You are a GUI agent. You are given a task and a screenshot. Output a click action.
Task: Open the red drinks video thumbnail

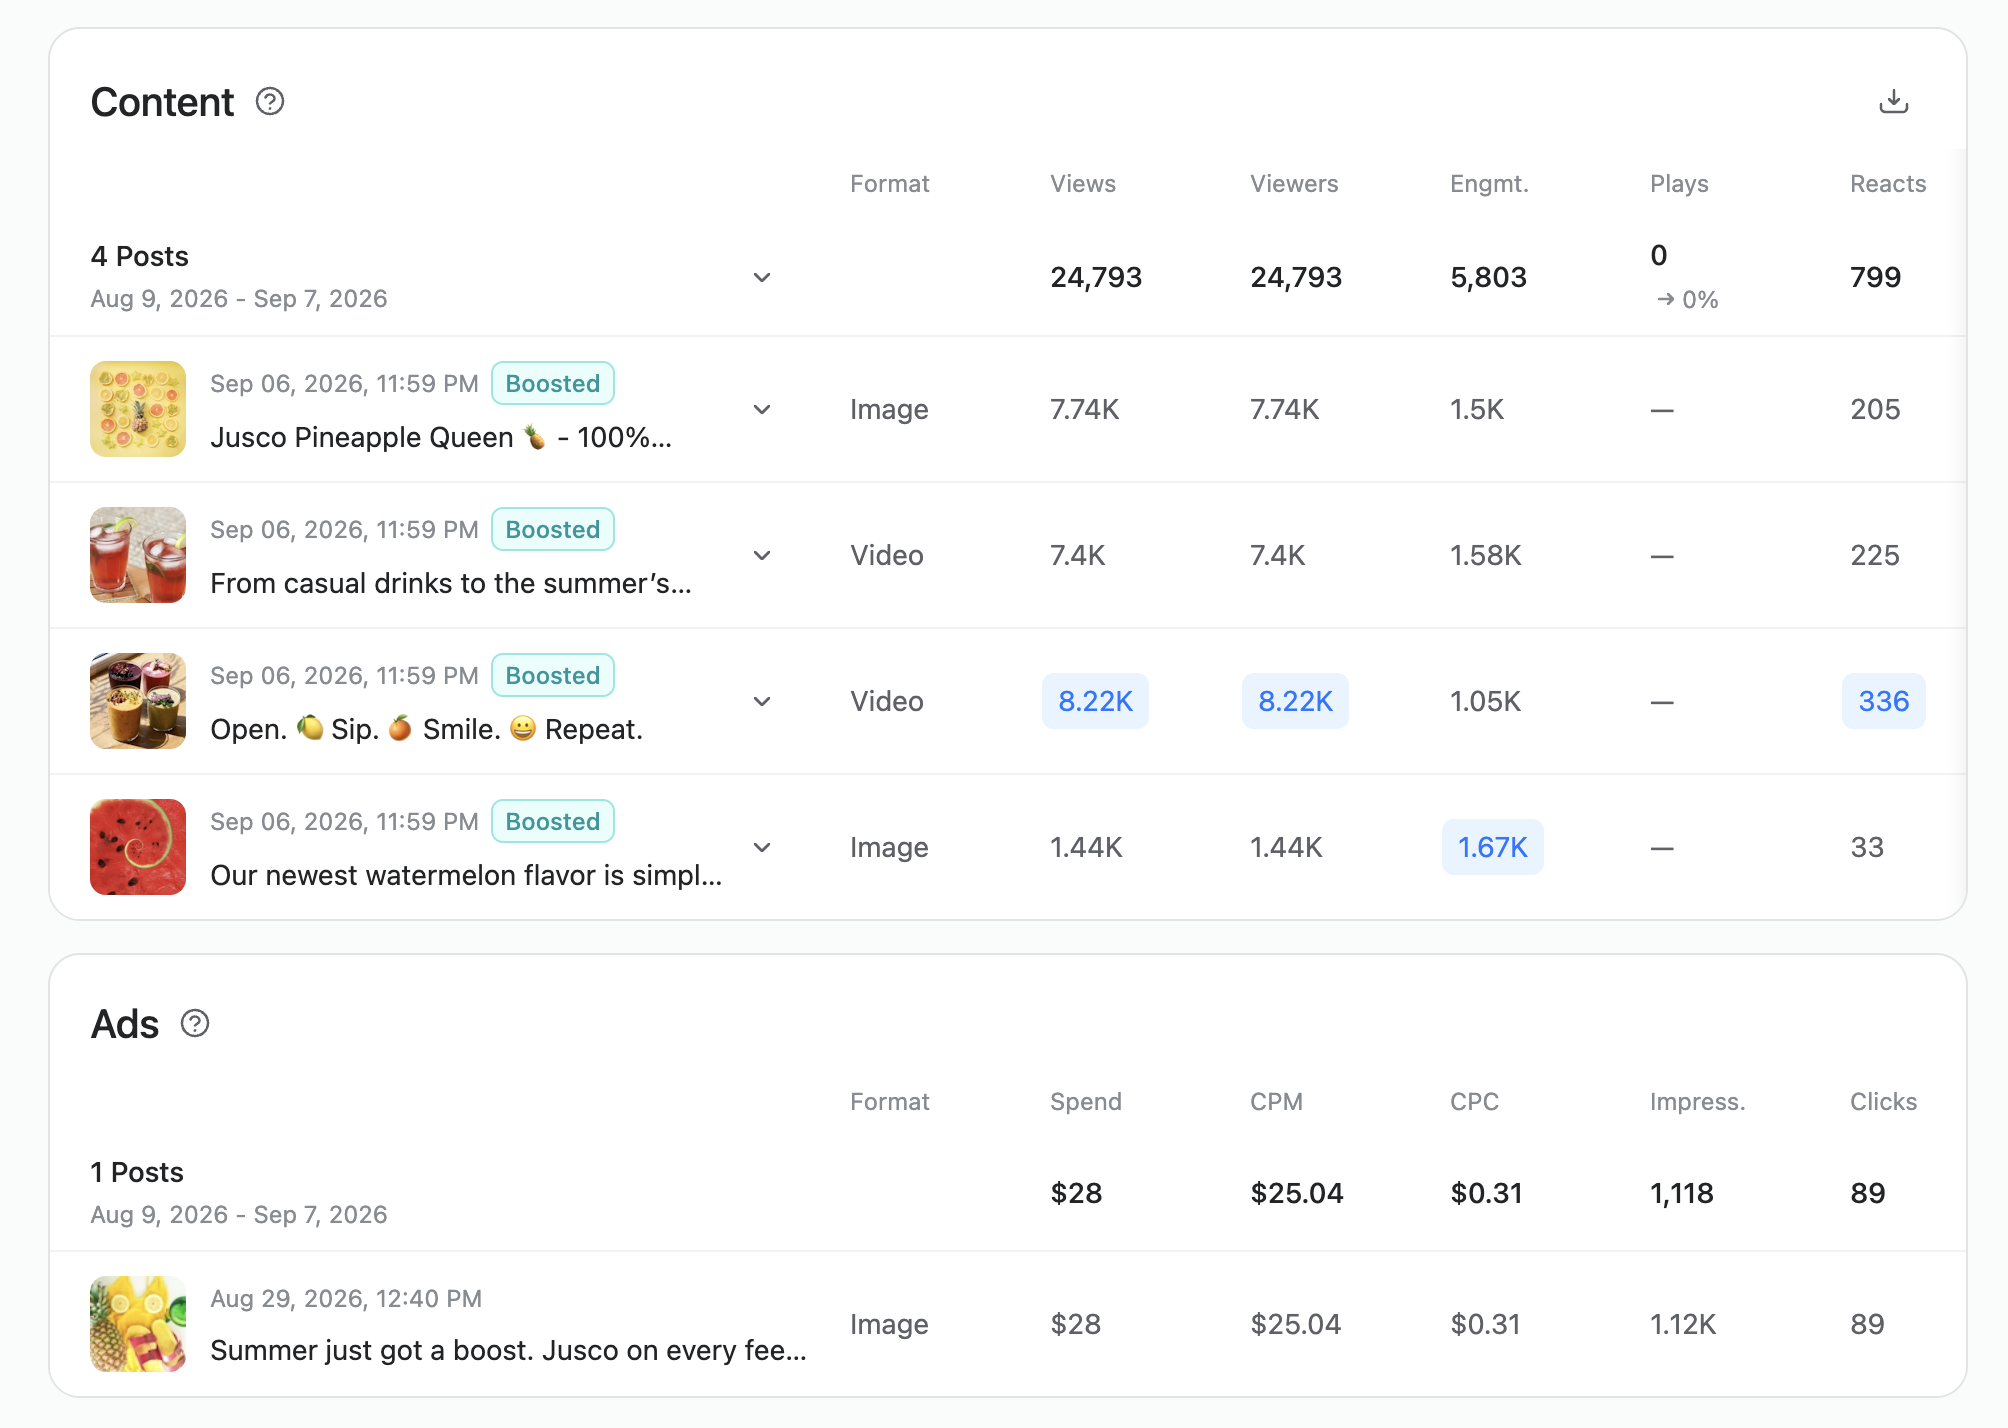(138, 555)
